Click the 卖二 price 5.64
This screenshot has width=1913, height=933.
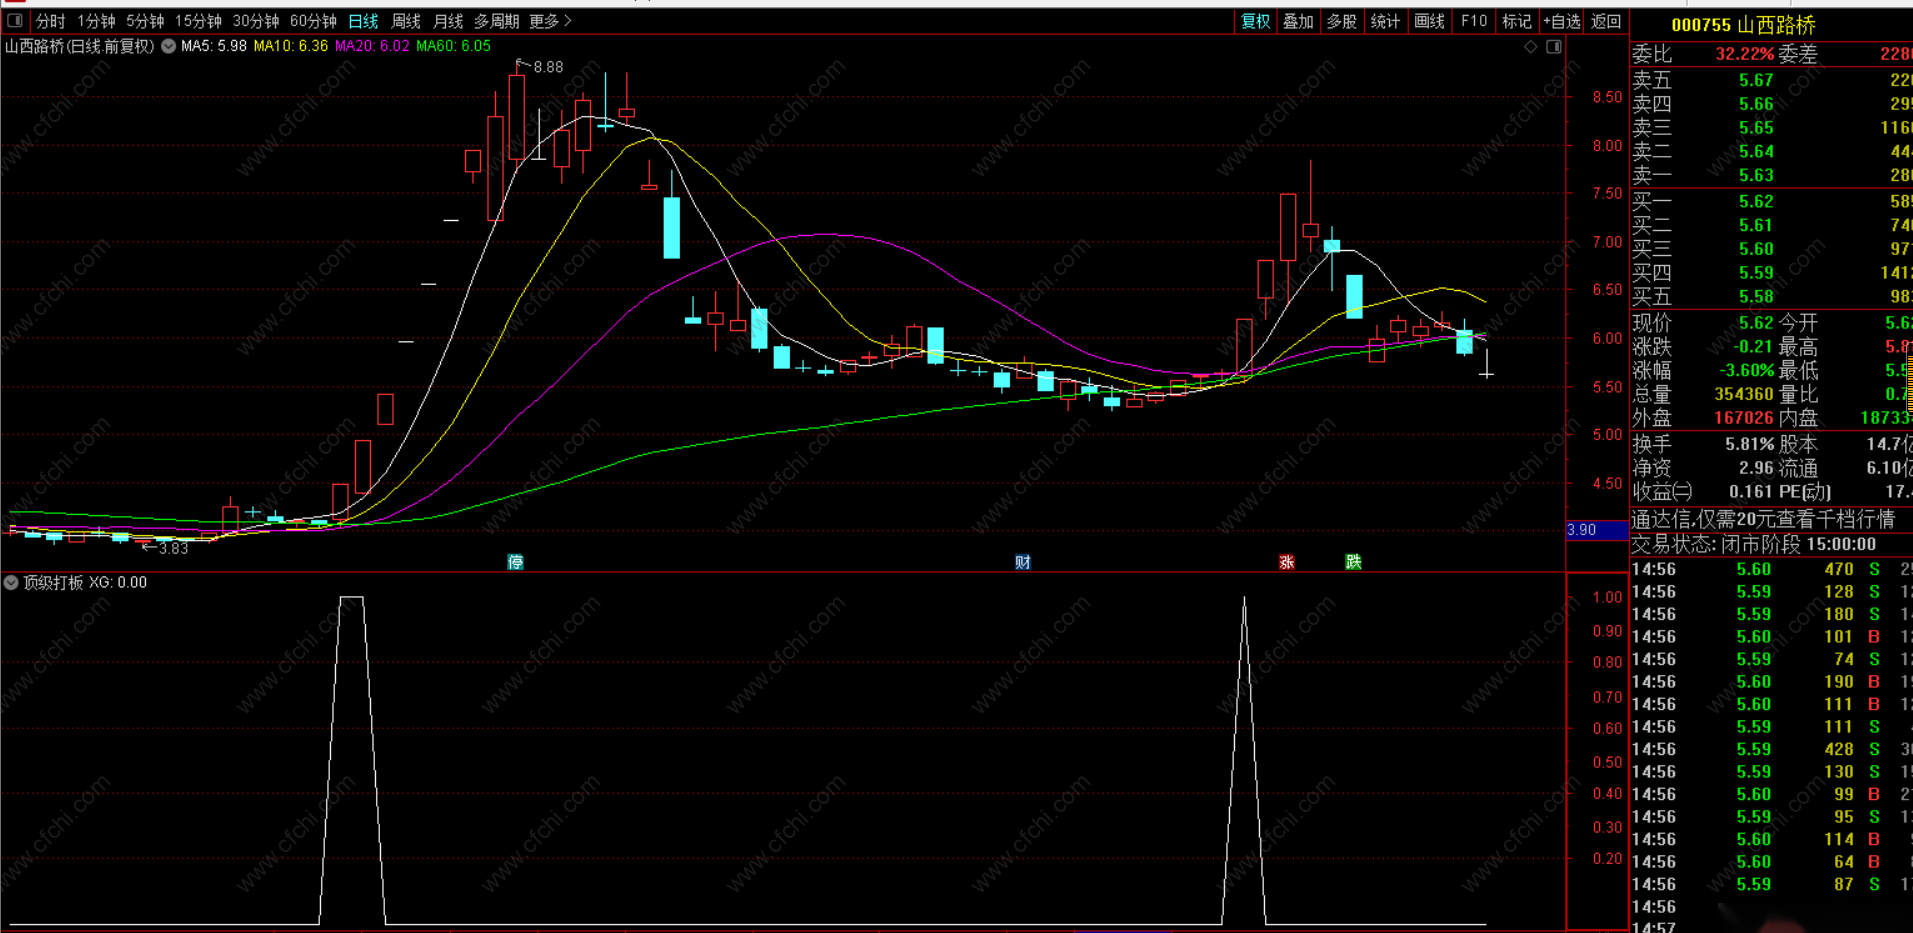click(x=1756, y=152)
